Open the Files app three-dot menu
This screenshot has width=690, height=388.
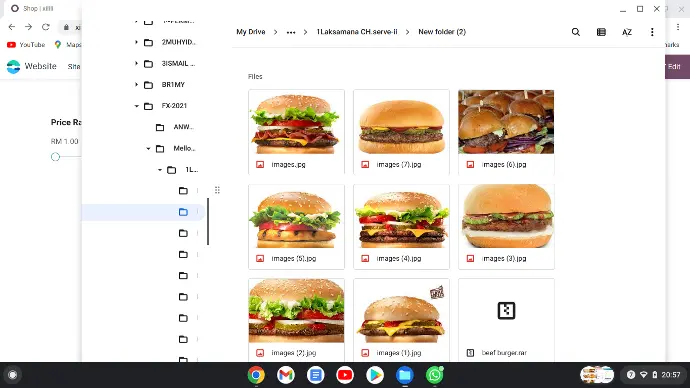(x=652, y=32)
